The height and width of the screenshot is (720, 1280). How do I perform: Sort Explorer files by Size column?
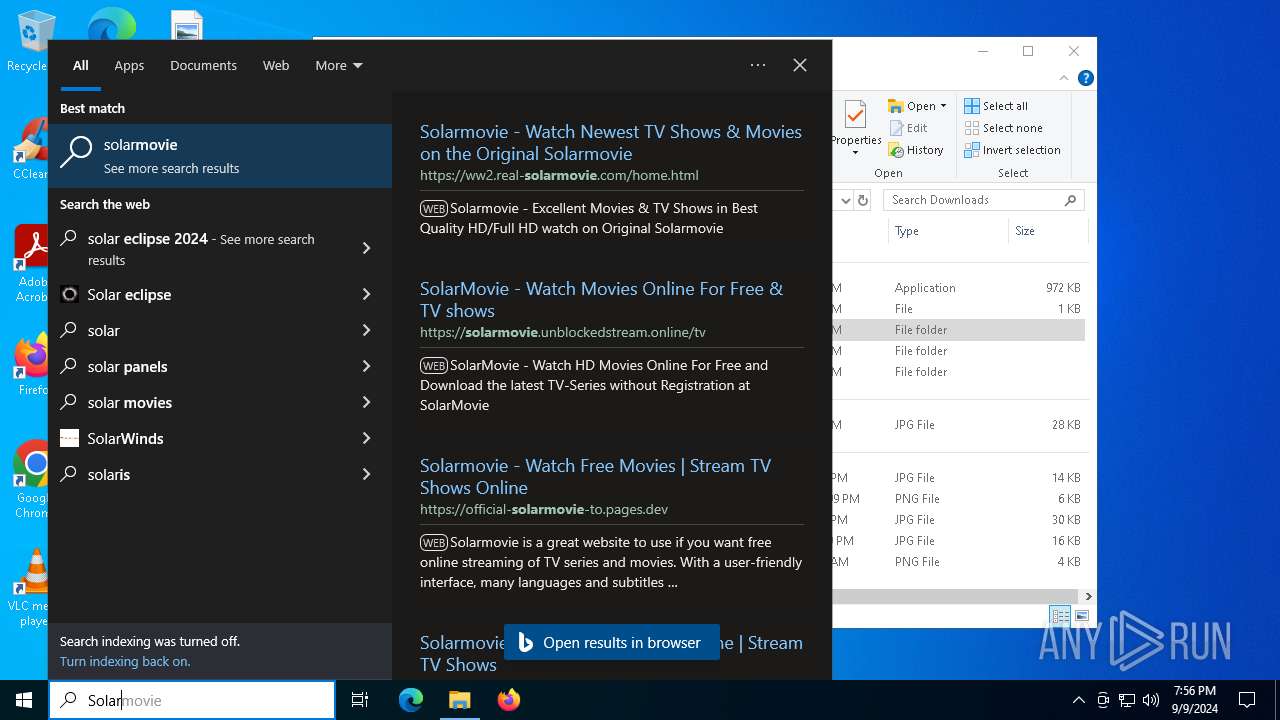1046,231
